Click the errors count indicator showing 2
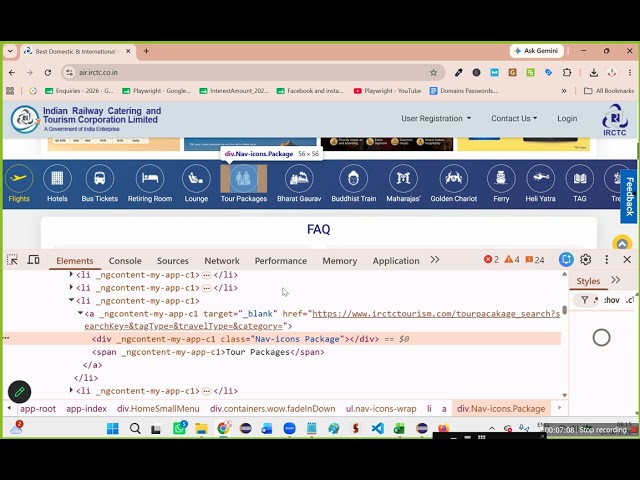 click(491, 260)
